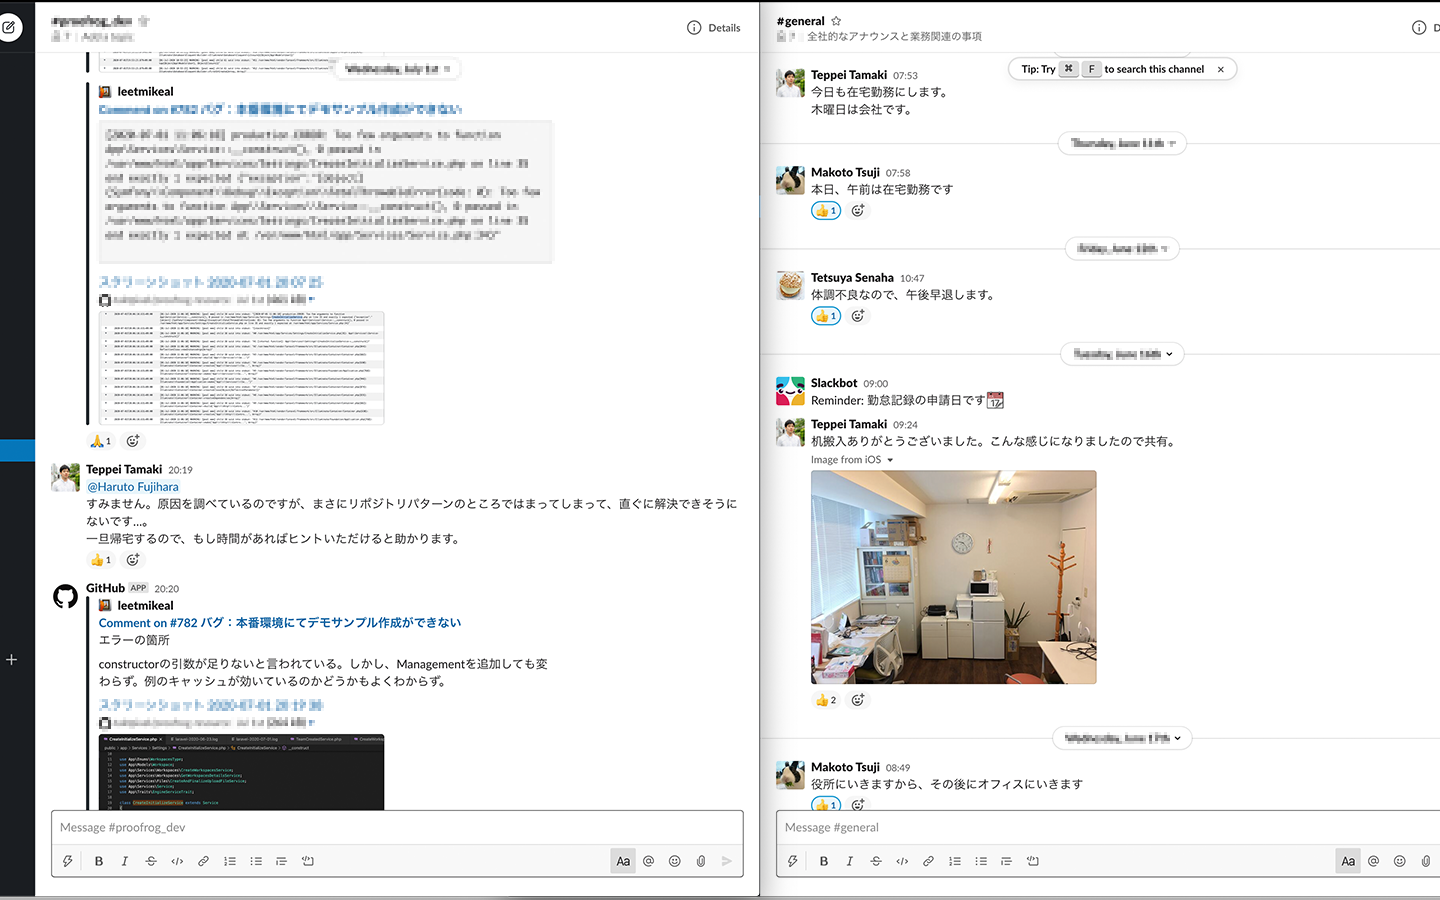
Task: Attach a file in the #proofrog_dev composer
Action: coord(701,861)
